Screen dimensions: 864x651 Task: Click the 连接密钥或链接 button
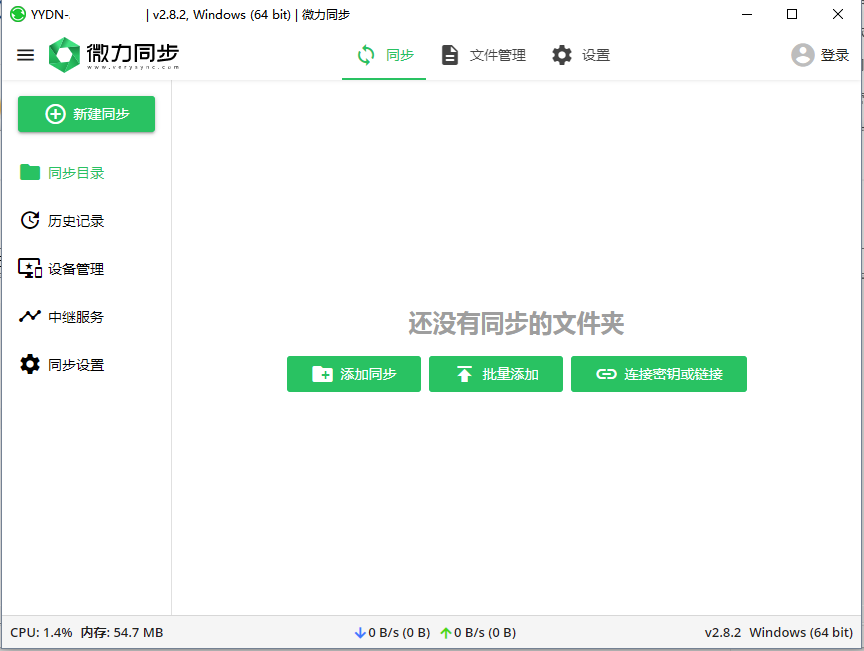tap(659, 374)
